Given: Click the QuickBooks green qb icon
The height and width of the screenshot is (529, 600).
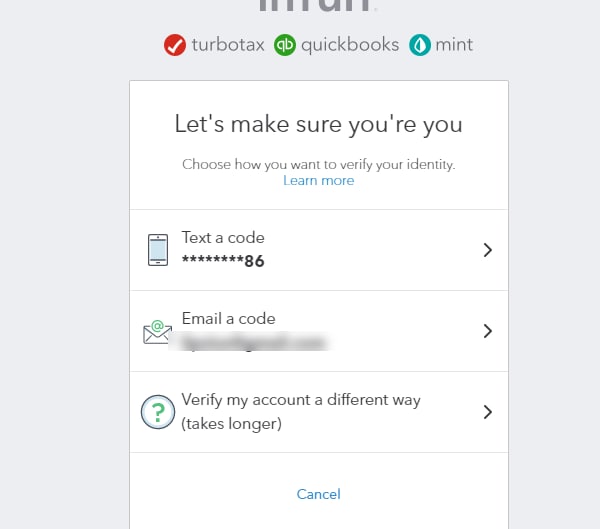Looking at the screenshot, I should pos(285,45).
